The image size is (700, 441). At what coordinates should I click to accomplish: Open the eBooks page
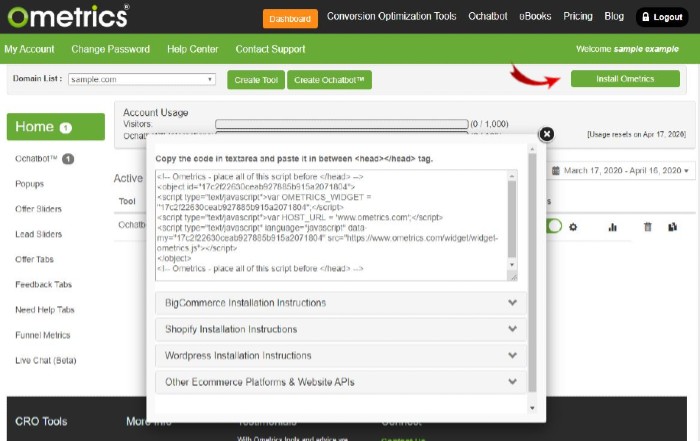point(535,17)
